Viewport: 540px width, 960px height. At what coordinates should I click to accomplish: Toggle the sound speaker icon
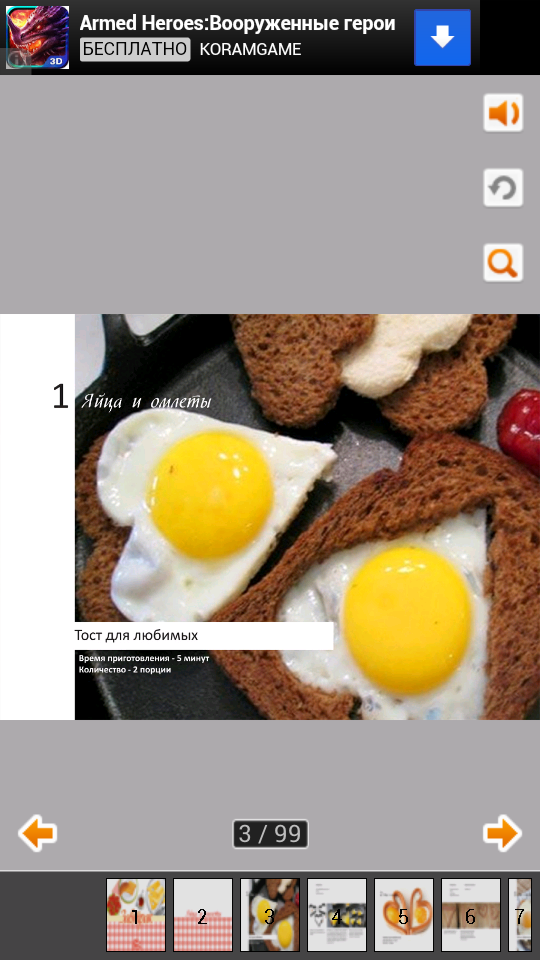(x=503, y=113)
